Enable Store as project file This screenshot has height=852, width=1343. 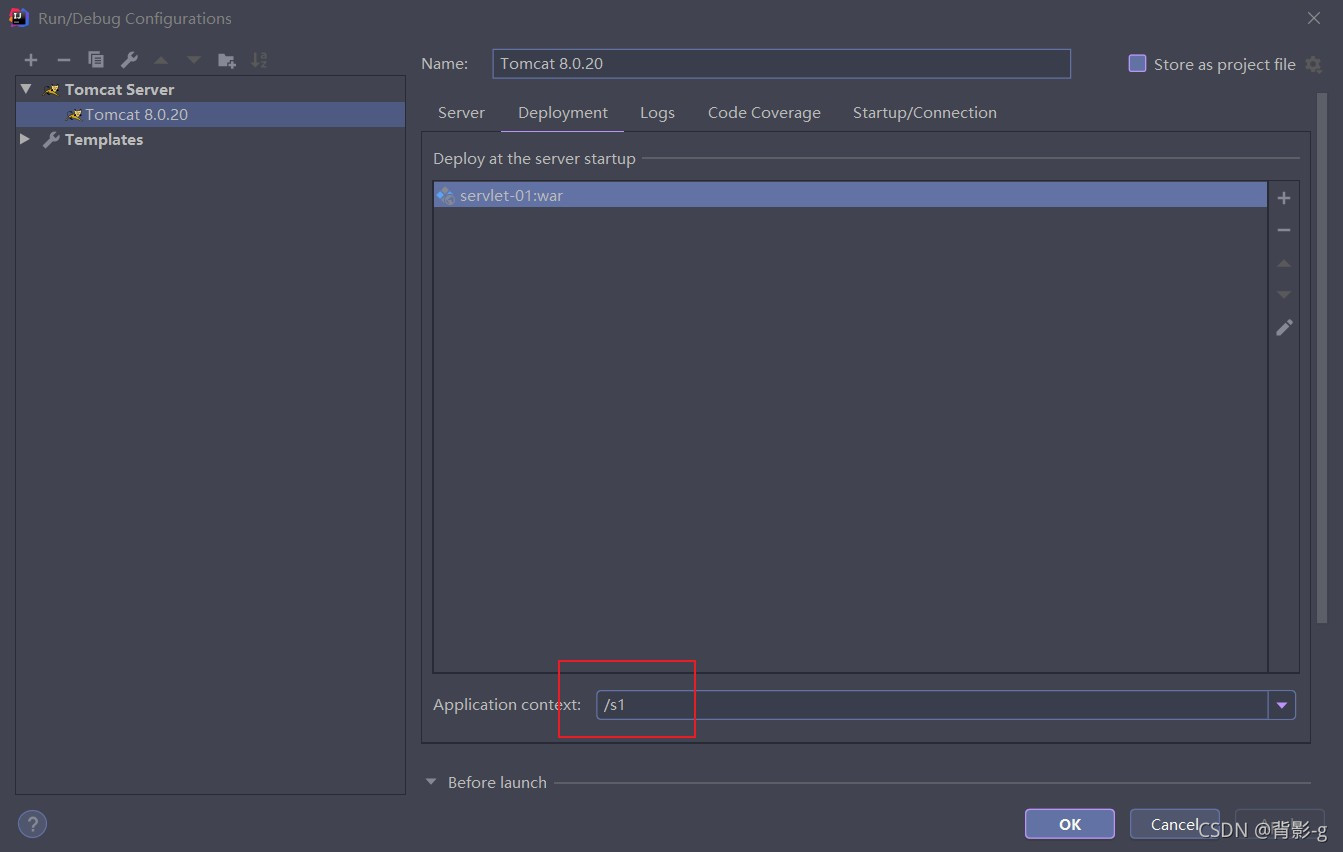coord(1137,63)
